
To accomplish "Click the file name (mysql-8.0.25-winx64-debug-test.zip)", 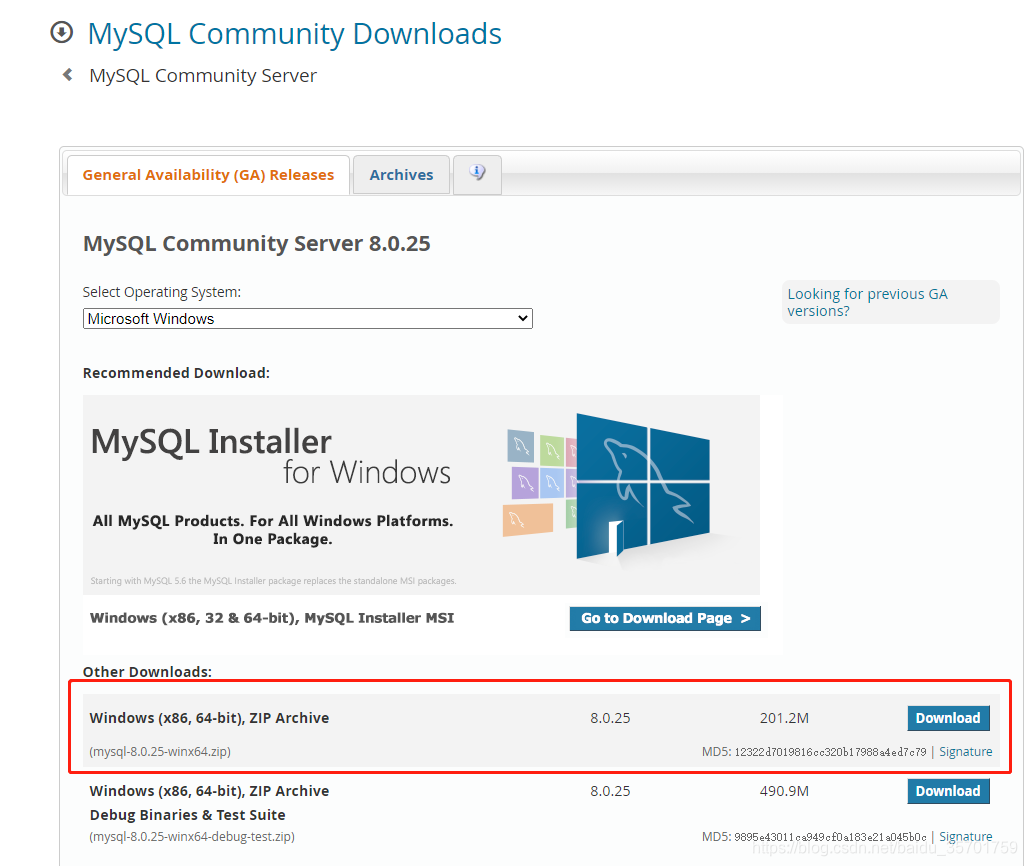I will [192, 837].
